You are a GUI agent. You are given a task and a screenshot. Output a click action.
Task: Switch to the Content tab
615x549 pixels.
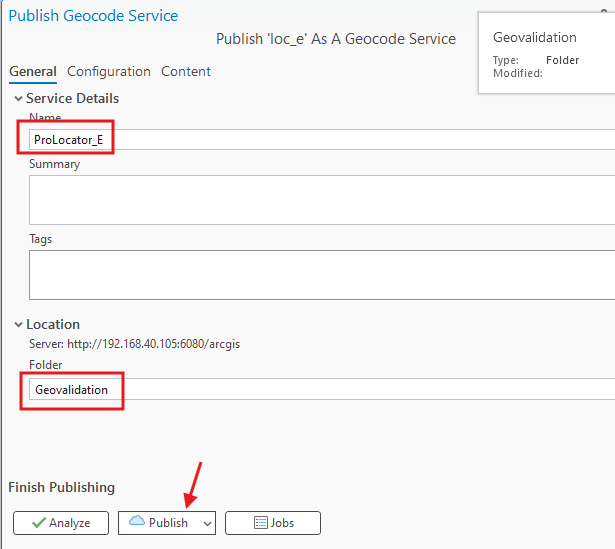[x=186, y=71]
